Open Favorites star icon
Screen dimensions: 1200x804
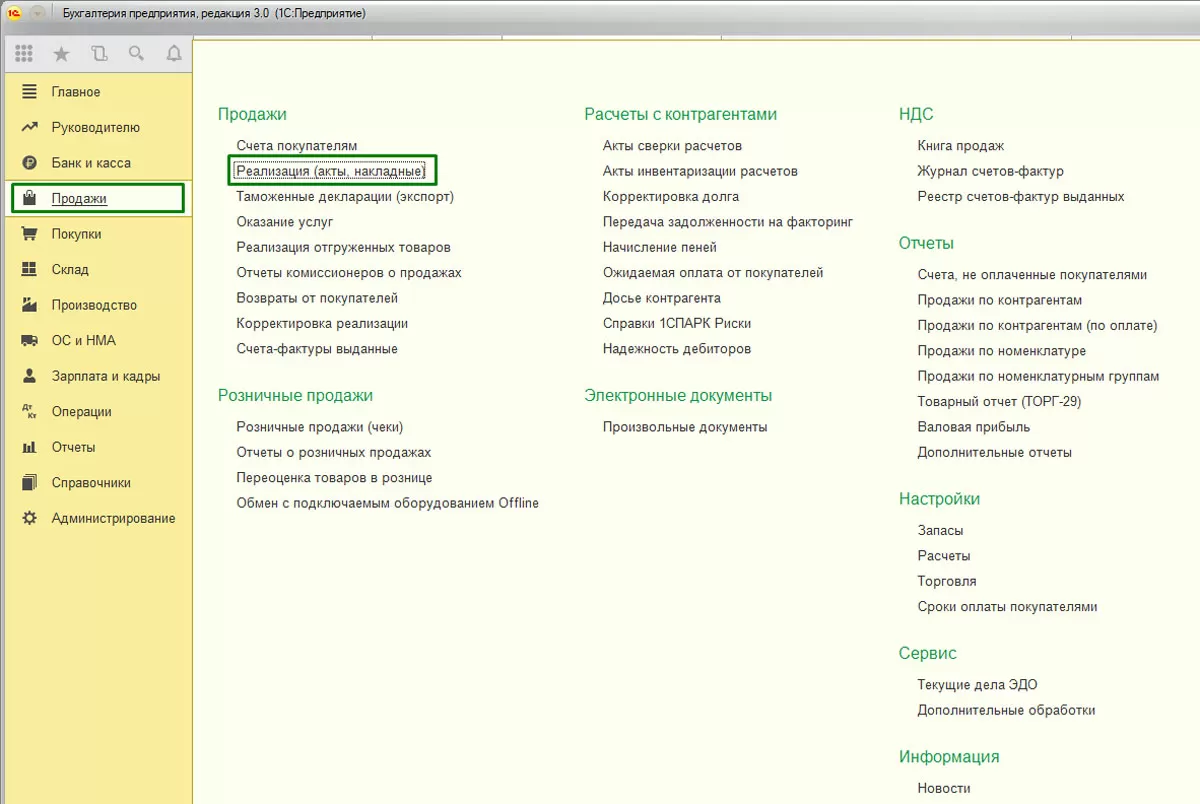click(x=61, y=54)
